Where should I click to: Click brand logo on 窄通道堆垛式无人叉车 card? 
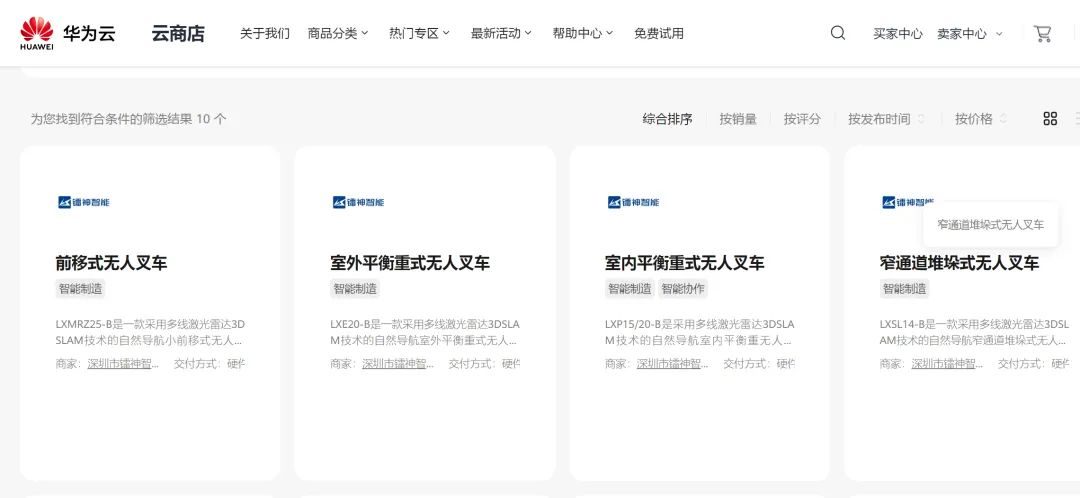(907, 202)
